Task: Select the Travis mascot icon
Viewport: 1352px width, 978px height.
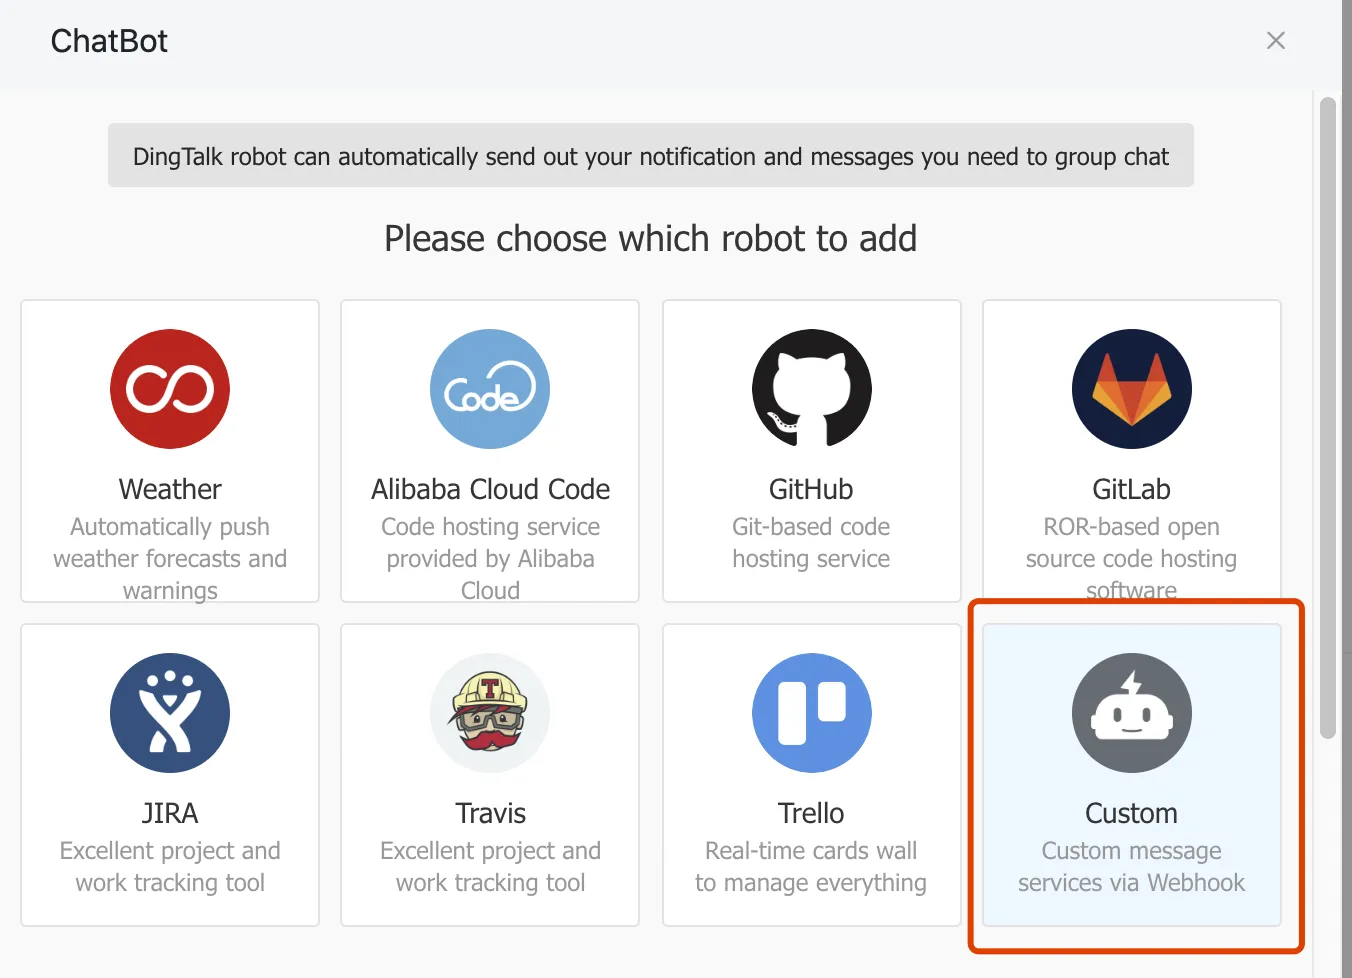Action: (x=490, y=713)
